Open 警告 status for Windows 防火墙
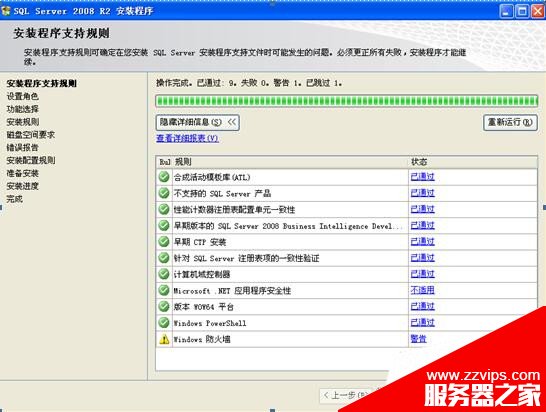Screen dimensions: 546x412 point(419,339)
